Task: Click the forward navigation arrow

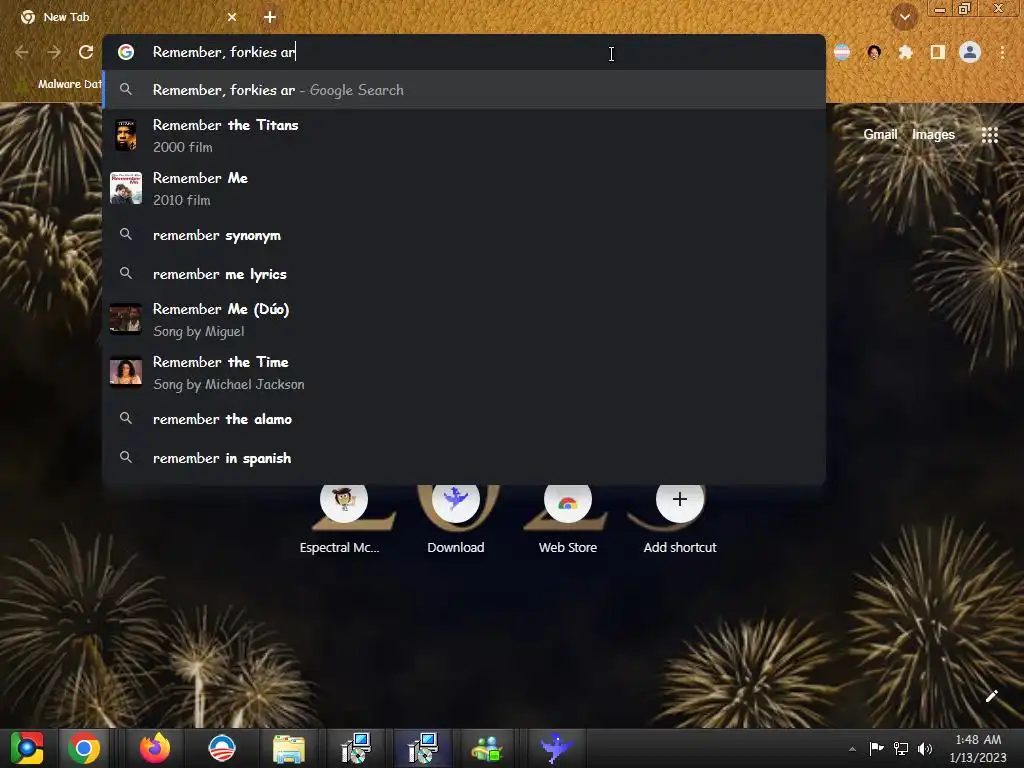Action: (54, 52)
